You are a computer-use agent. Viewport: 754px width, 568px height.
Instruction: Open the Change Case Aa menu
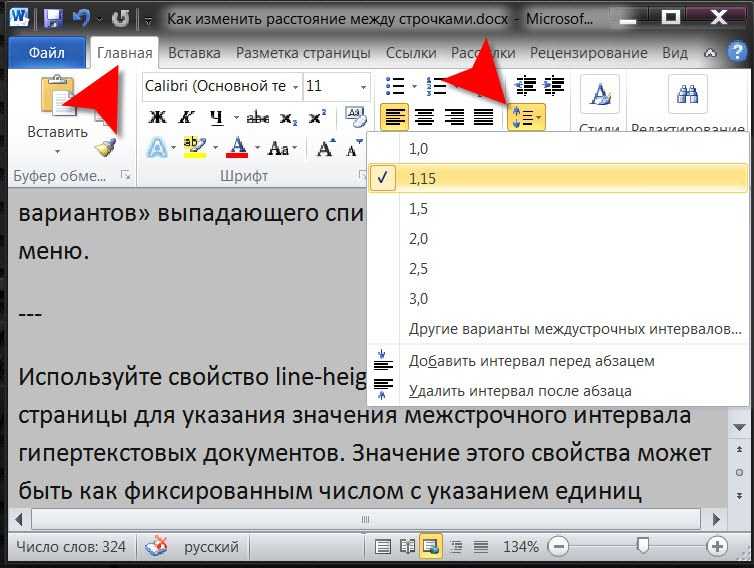(282, 148)
